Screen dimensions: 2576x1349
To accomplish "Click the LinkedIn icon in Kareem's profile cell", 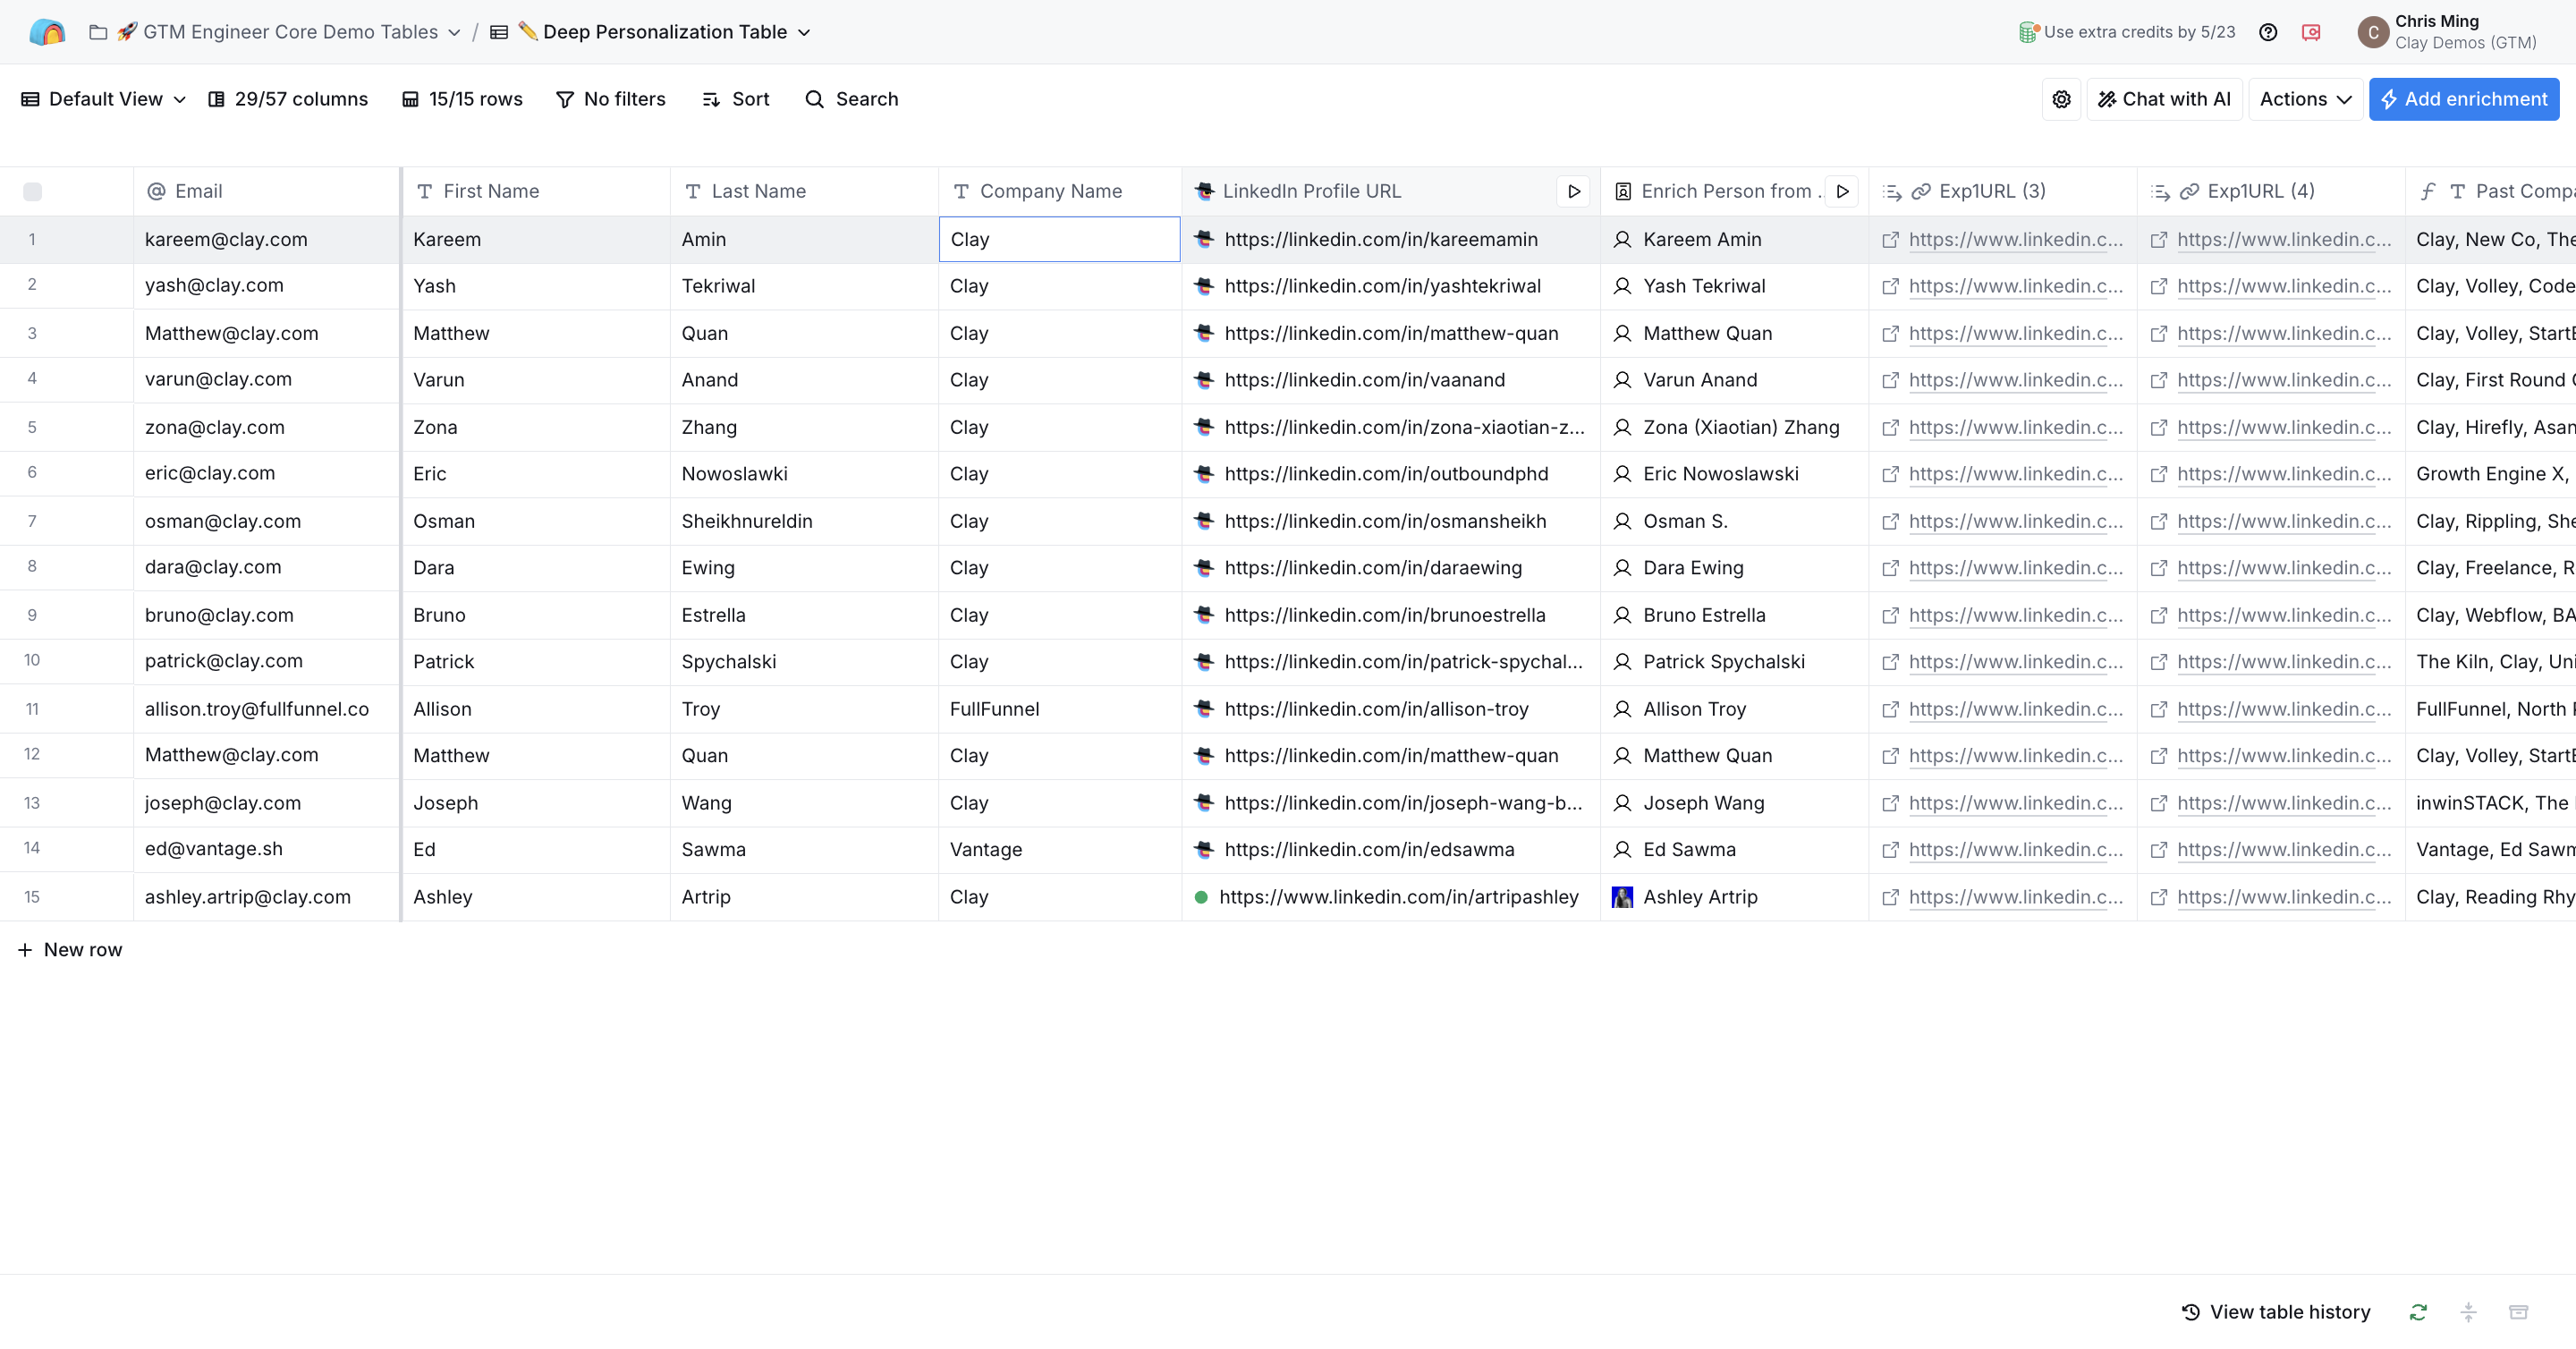I will point(1203,239).
